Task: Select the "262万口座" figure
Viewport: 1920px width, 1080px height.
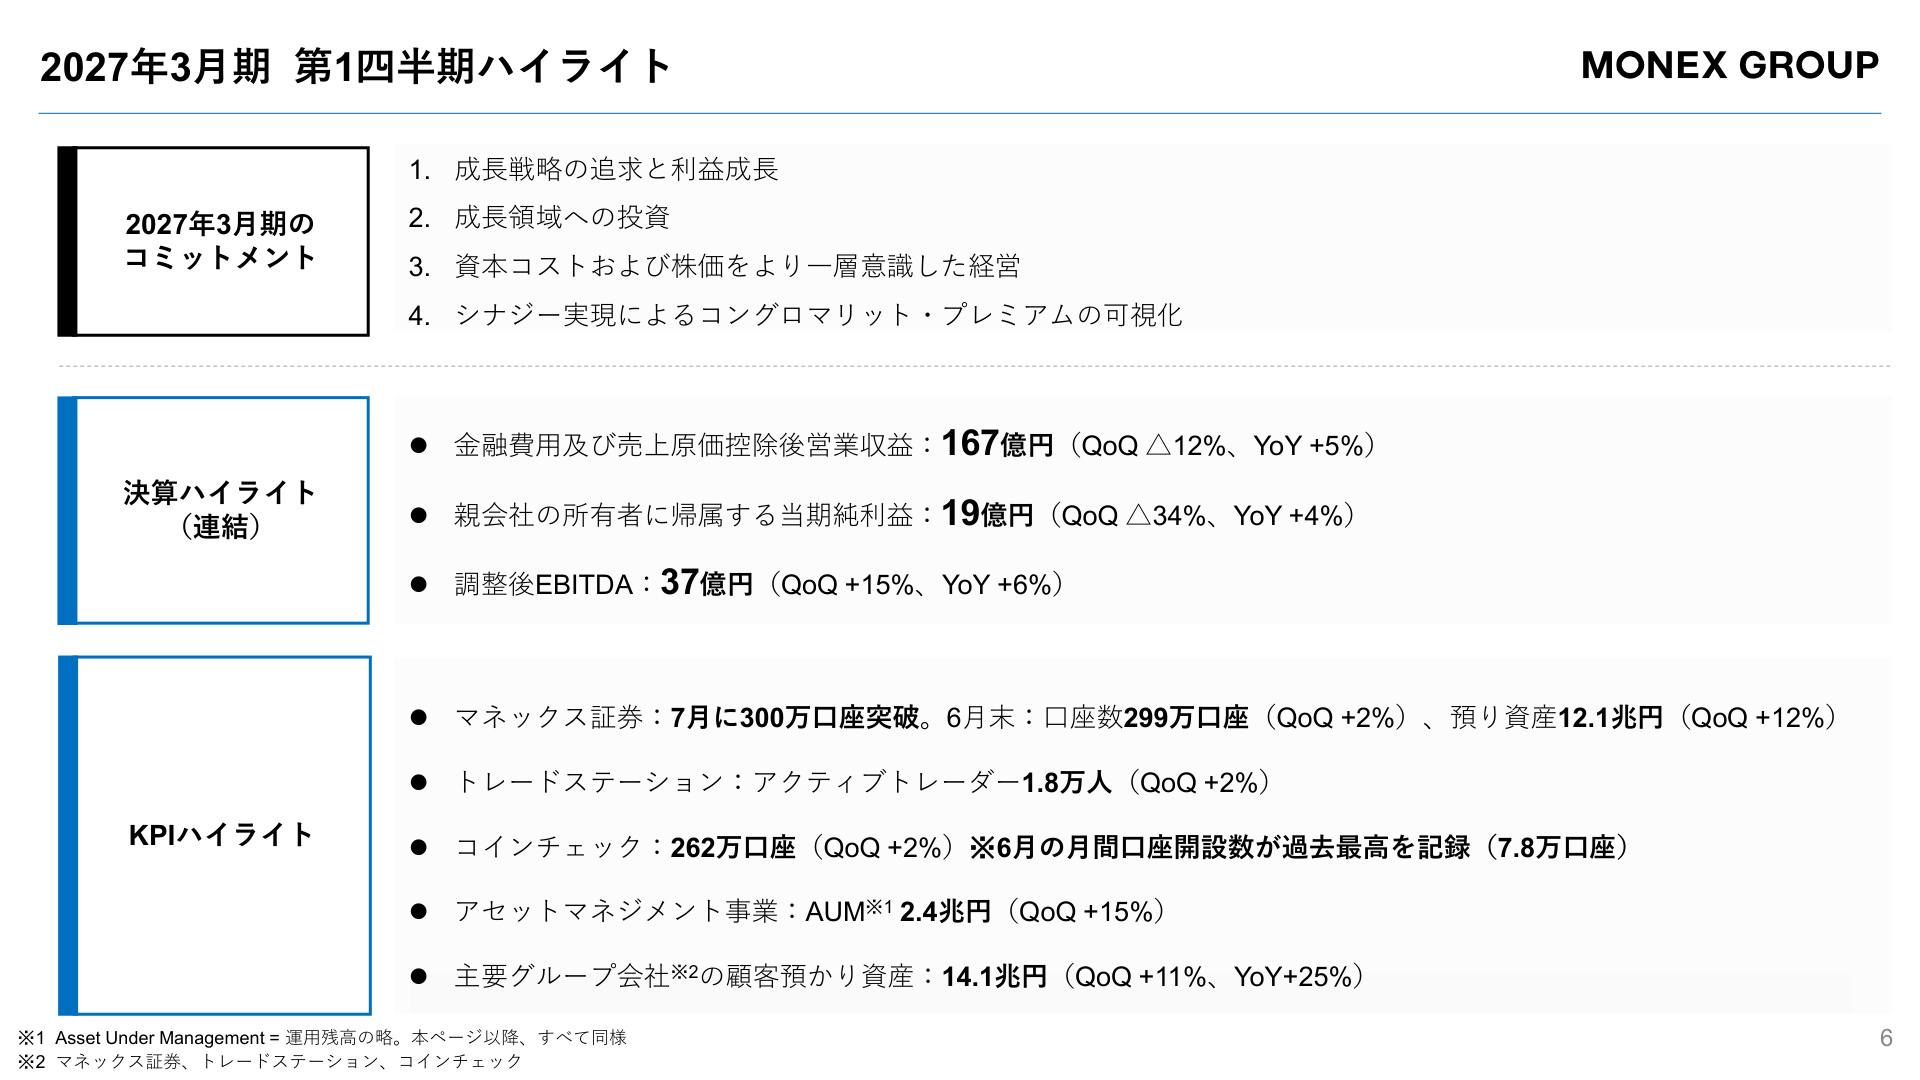Action: point(733,847)
